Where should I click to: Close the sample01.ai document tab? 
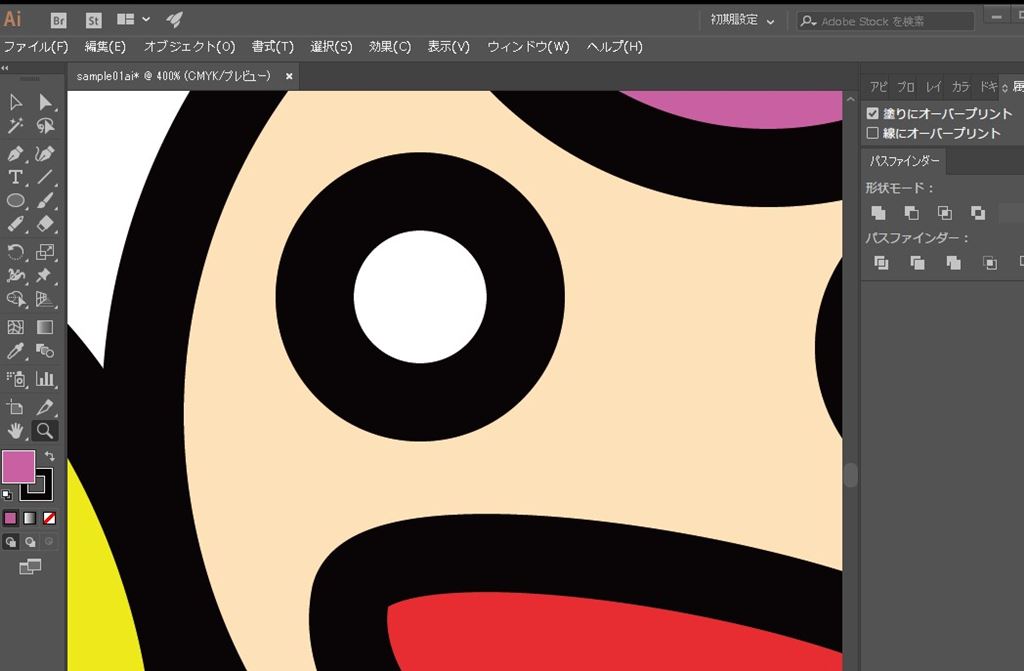289,76
